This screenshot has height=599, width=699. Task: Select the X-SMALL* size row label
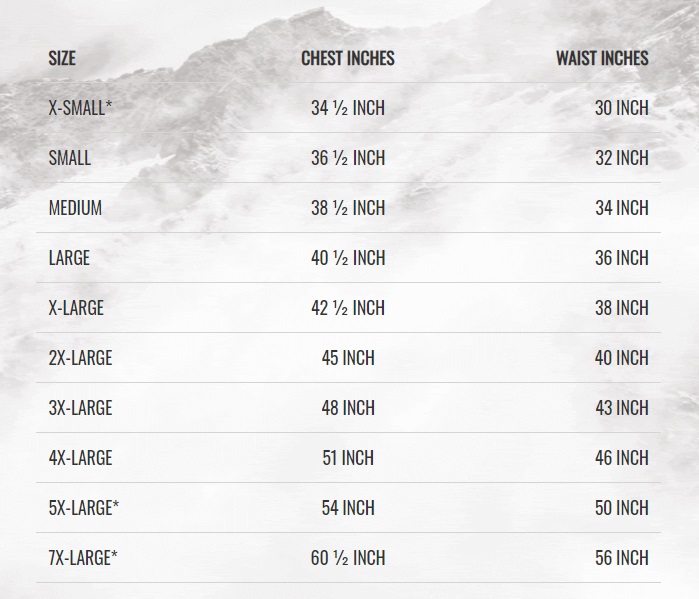[80, 108]
